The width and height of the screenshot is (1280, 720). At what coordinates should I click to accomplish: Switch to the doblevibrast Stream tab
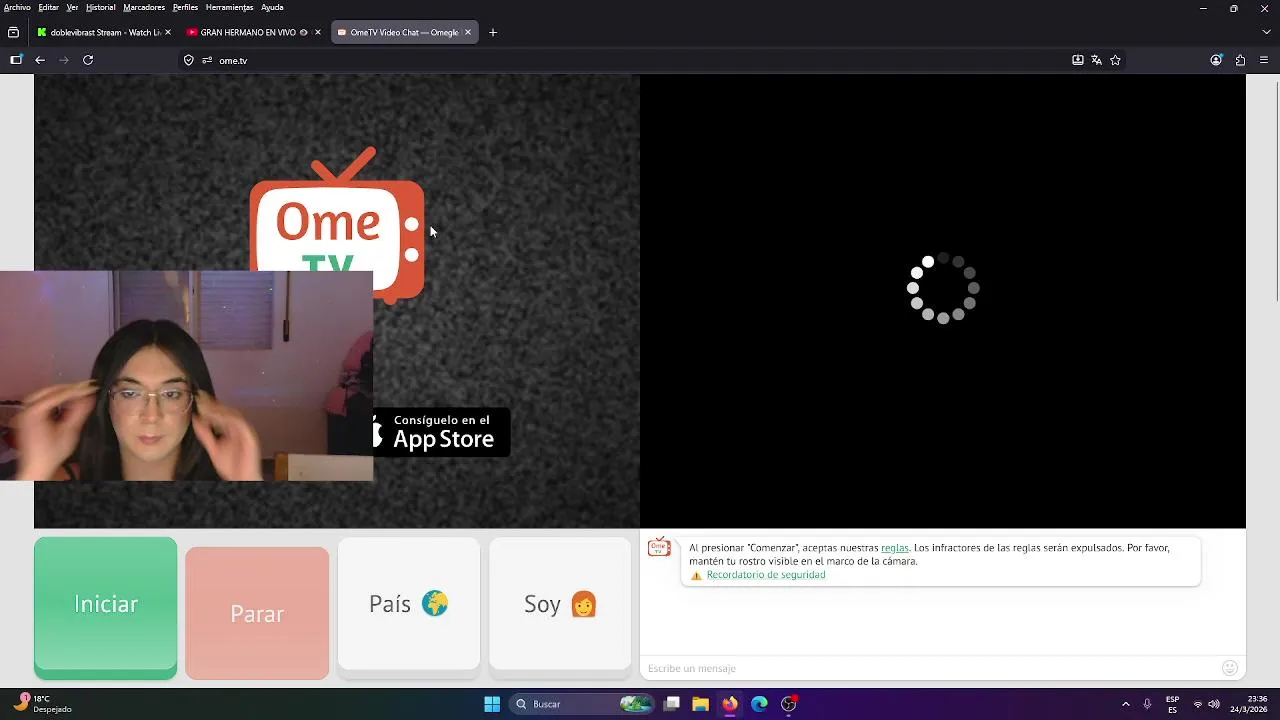point(104,32)
